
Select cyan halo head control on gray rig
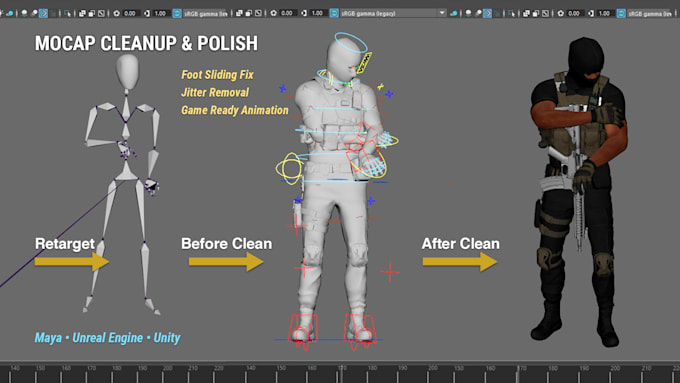pos(350,42)
